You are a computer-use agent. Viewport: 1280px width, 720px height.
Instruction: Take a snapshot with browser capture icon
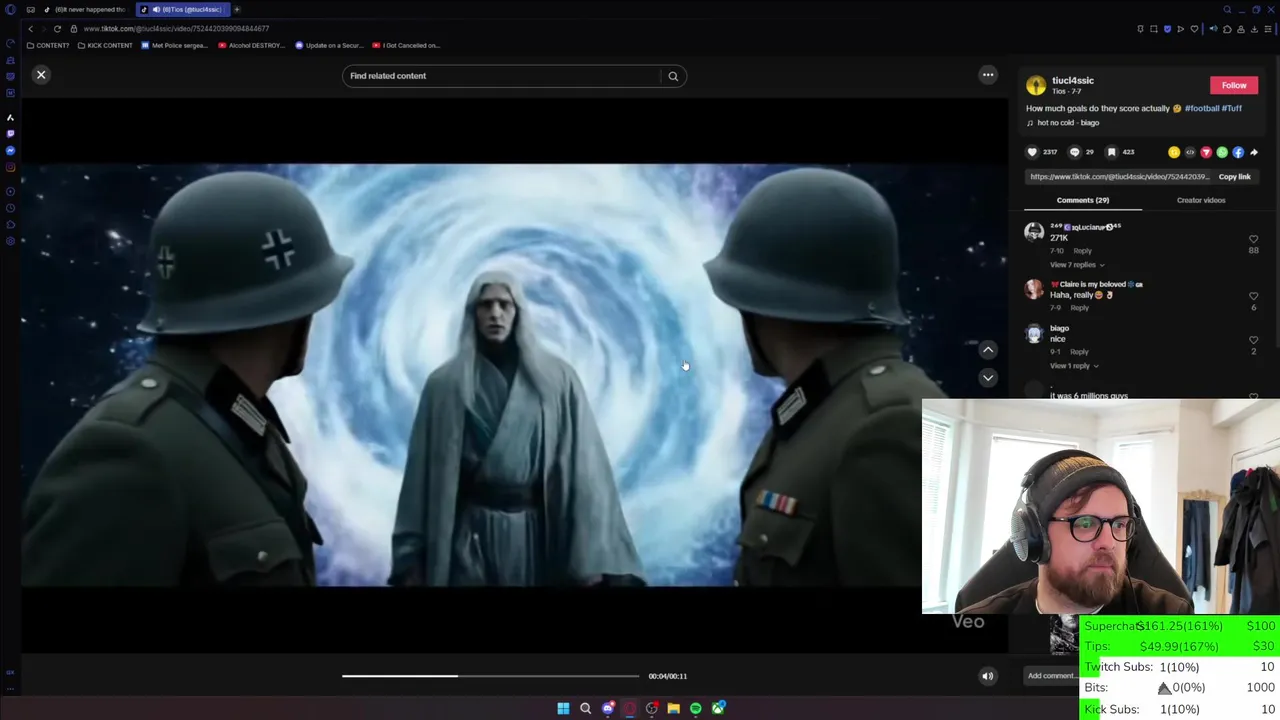pos(1154,29)
